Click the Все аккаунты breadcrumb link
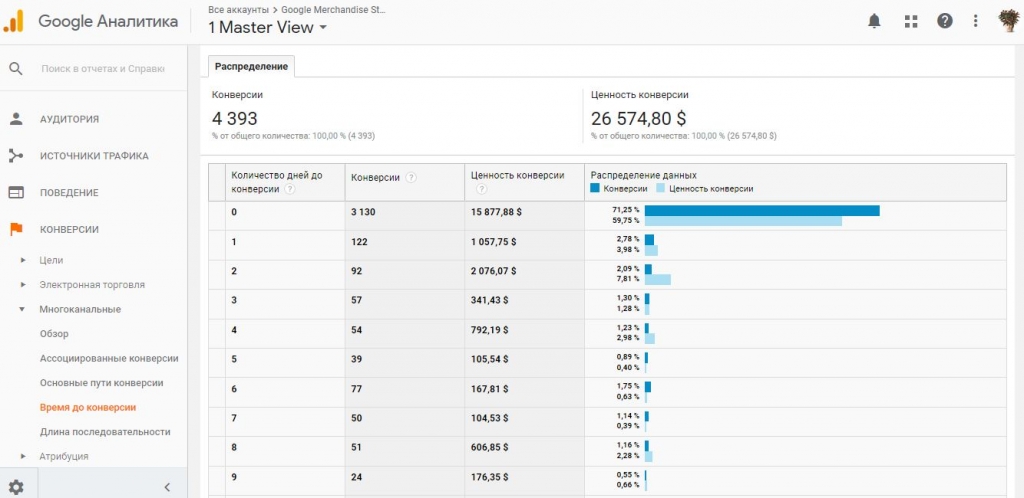Screen dimensions: 1024x498 [238, 10]
